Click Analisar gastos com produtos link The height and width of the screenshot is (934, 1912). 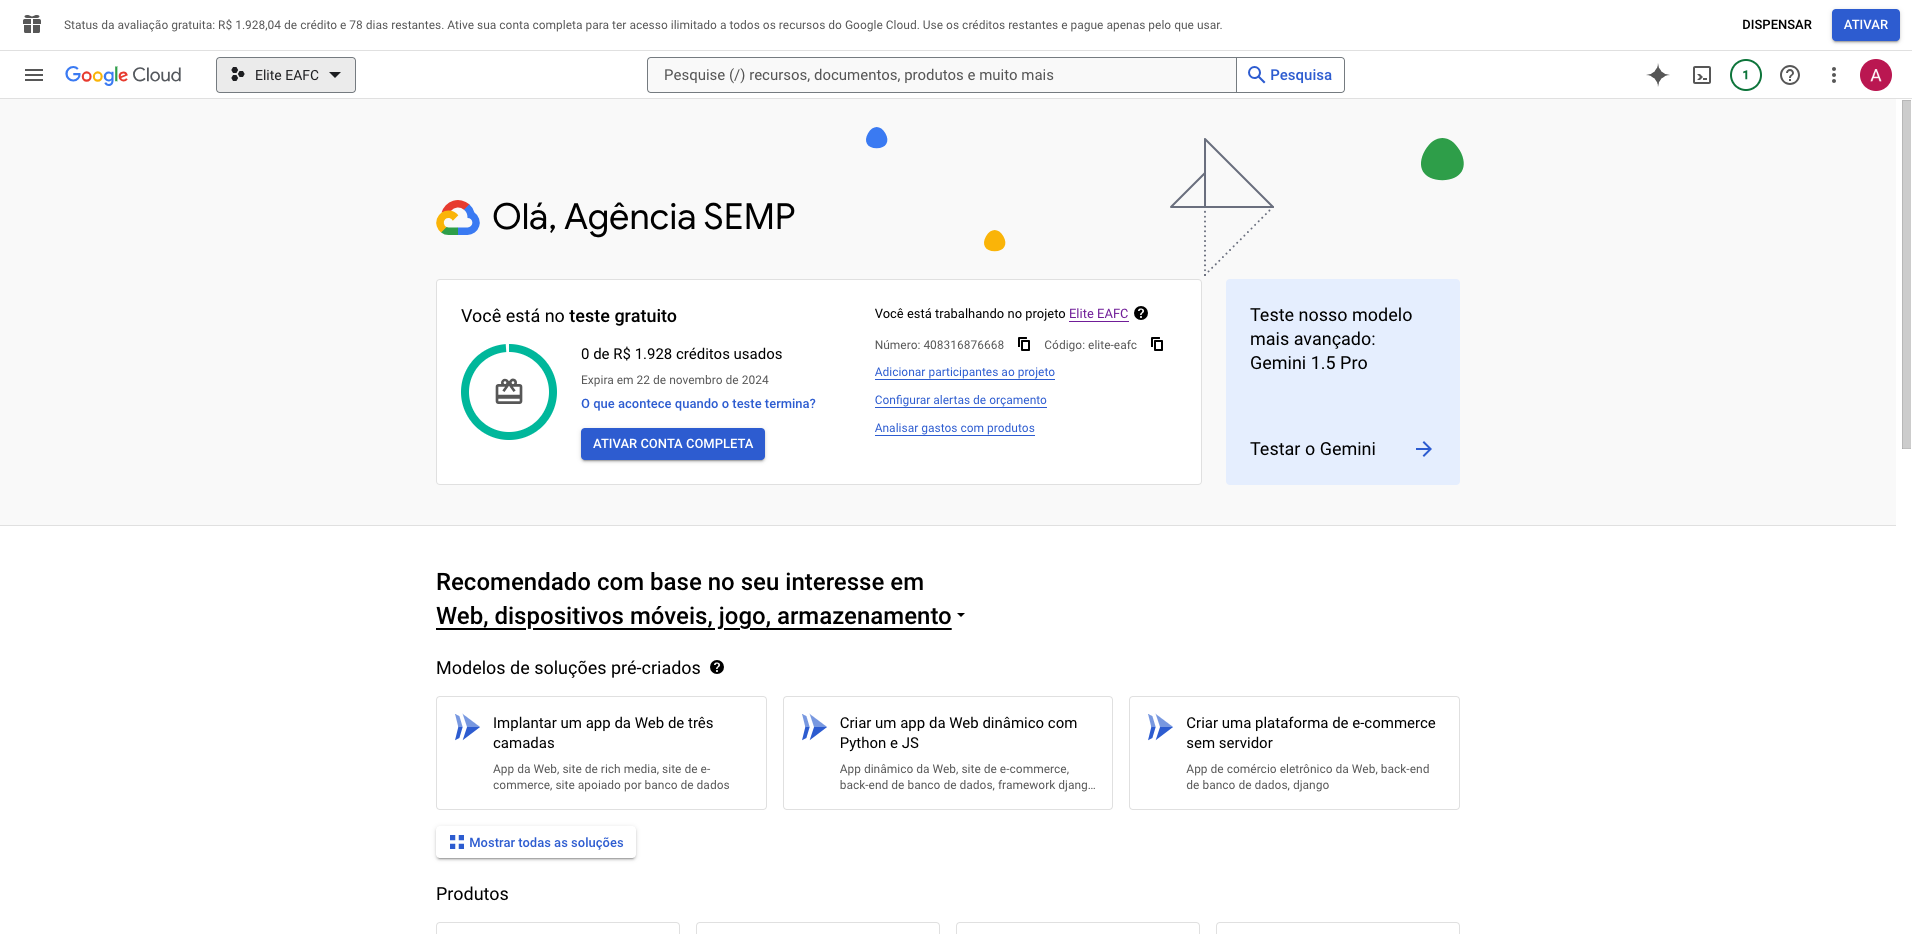pos(955,428)
